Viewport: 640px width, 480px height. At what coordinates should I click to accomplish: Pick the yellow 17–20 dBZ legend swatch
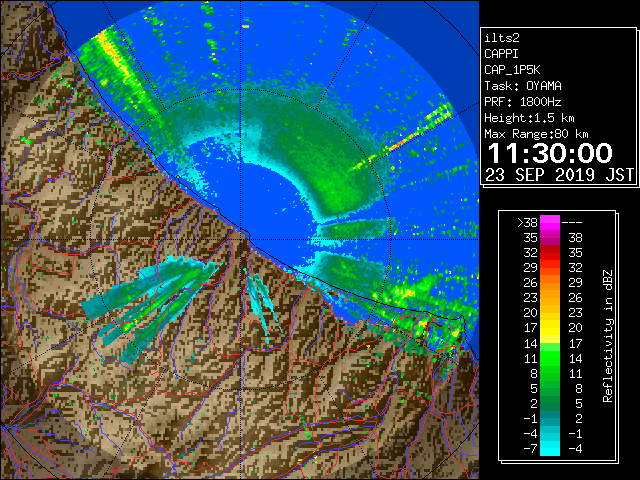(550, 328)
